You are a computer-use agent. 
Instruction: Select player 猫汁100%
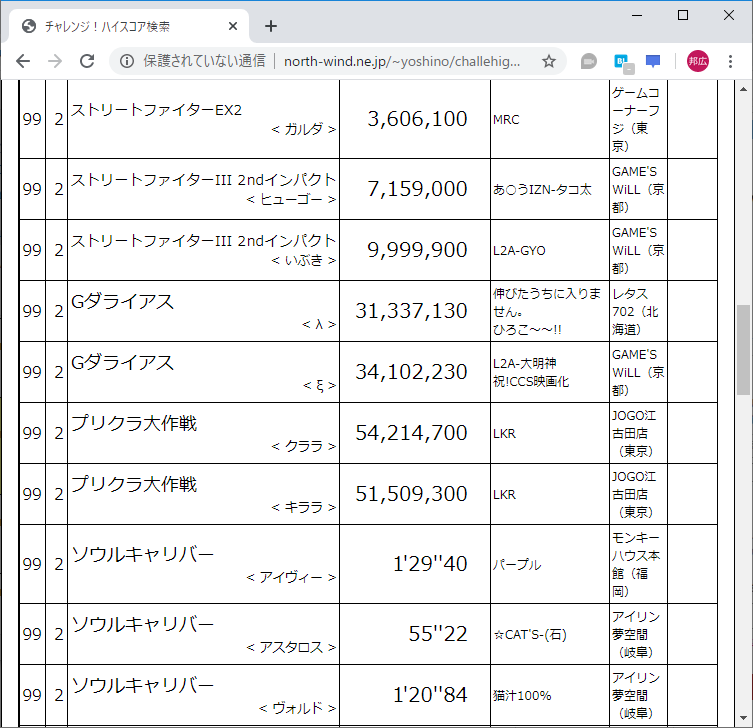pyautogui.click(x=522, y=696)
